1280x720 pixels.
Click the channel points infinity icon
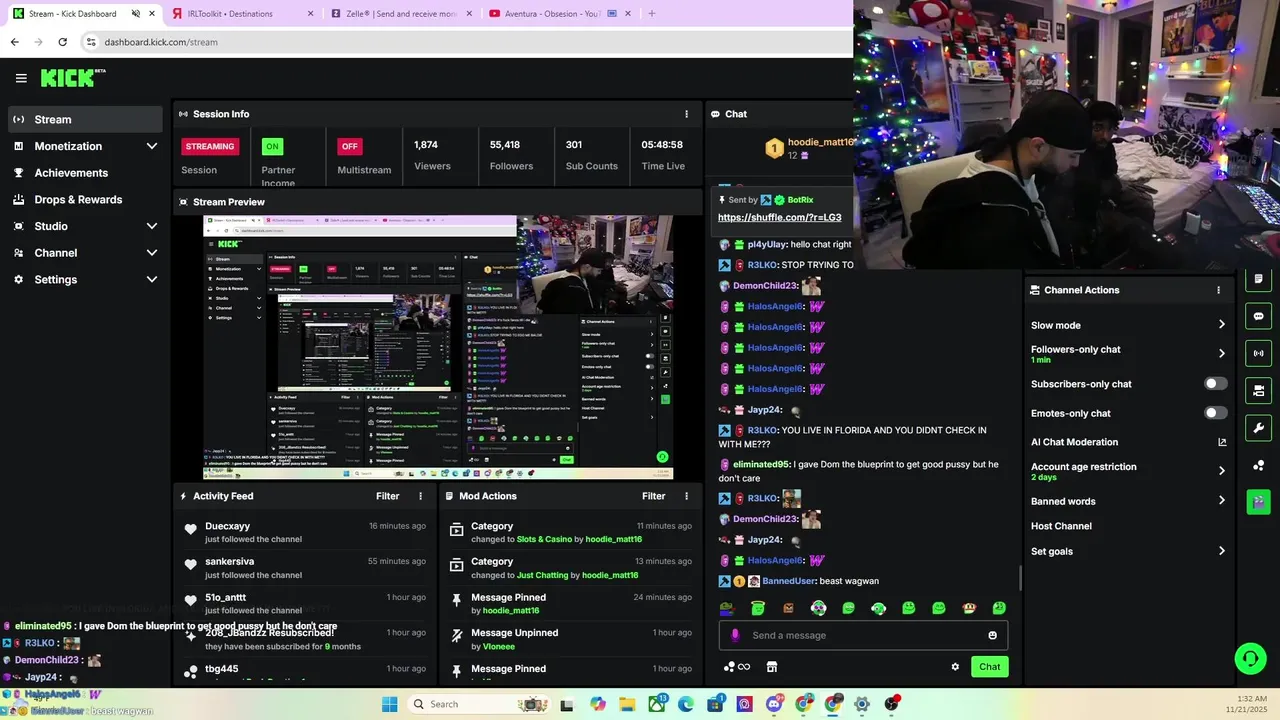click(737, 667)
